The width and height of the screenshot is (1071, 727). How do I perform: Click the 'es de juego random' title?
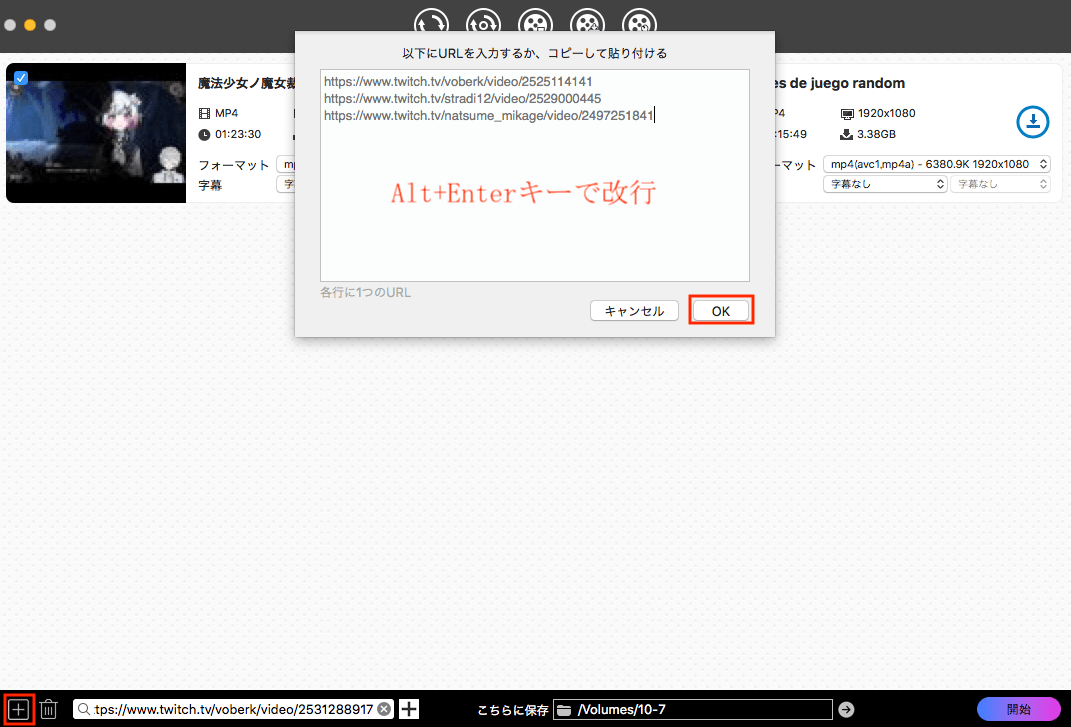[839, 83]
